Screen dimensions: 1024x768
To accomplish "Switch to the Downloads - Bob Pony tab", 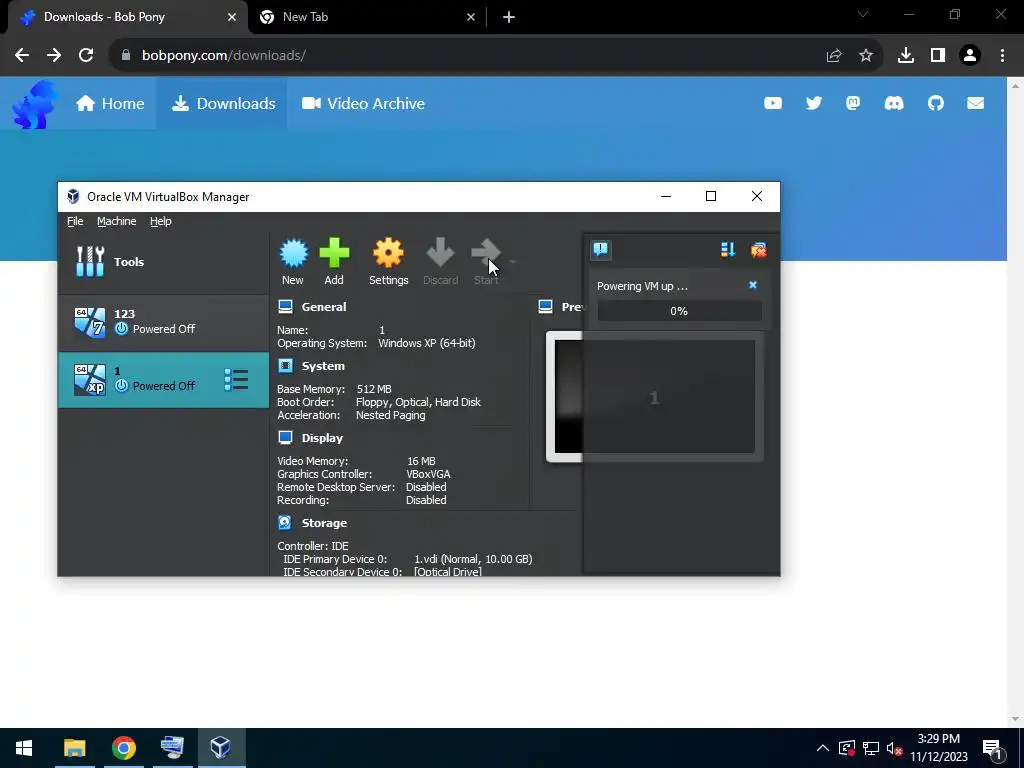I will [x=127, y=18].
